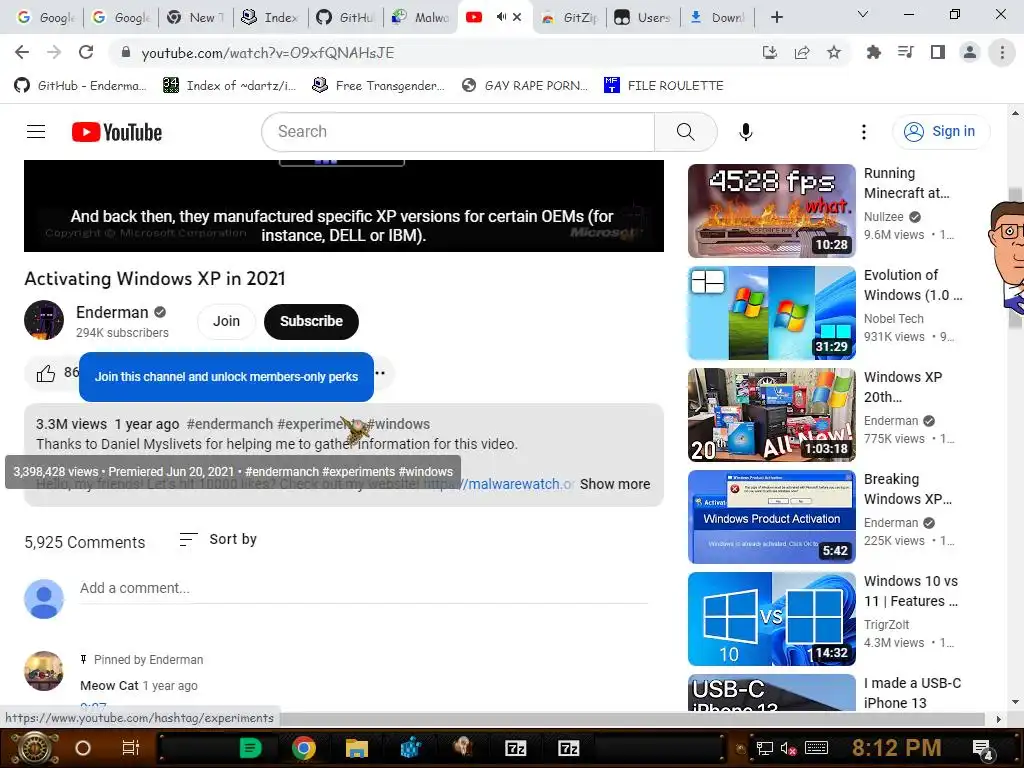The width and height of the screenshot is (1024, 768).
Task: Open Chrome profile avatar icon
Action: (970, 52)
